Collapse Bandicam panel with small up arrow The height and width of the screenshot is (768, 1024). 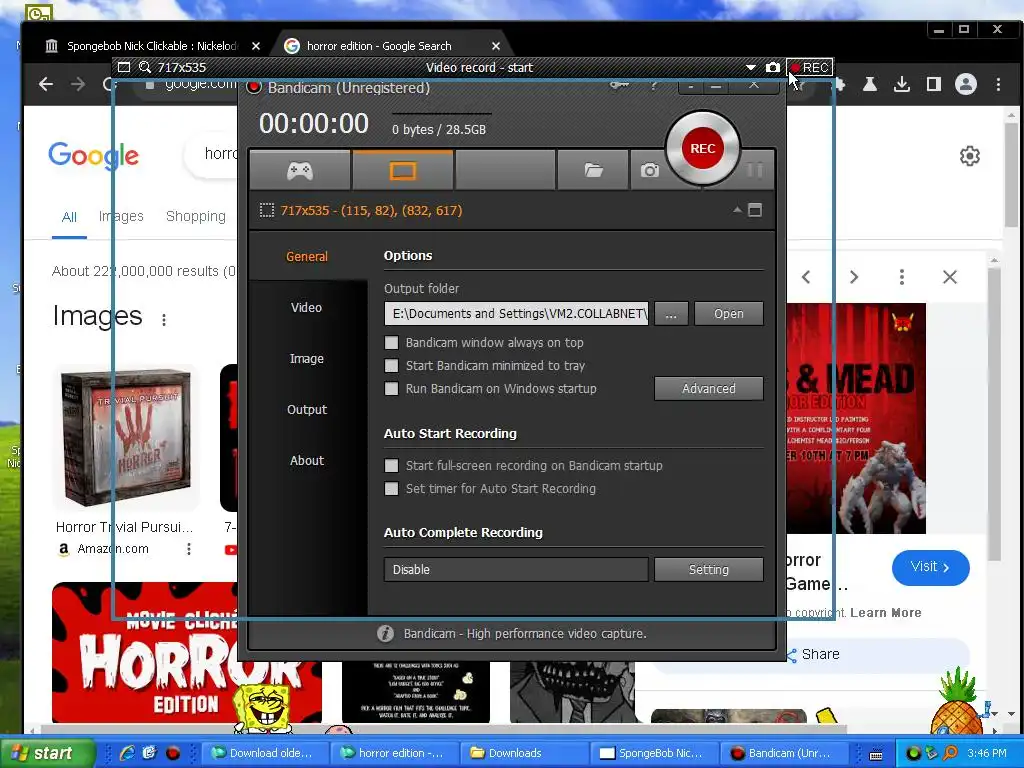coord(737,210)
